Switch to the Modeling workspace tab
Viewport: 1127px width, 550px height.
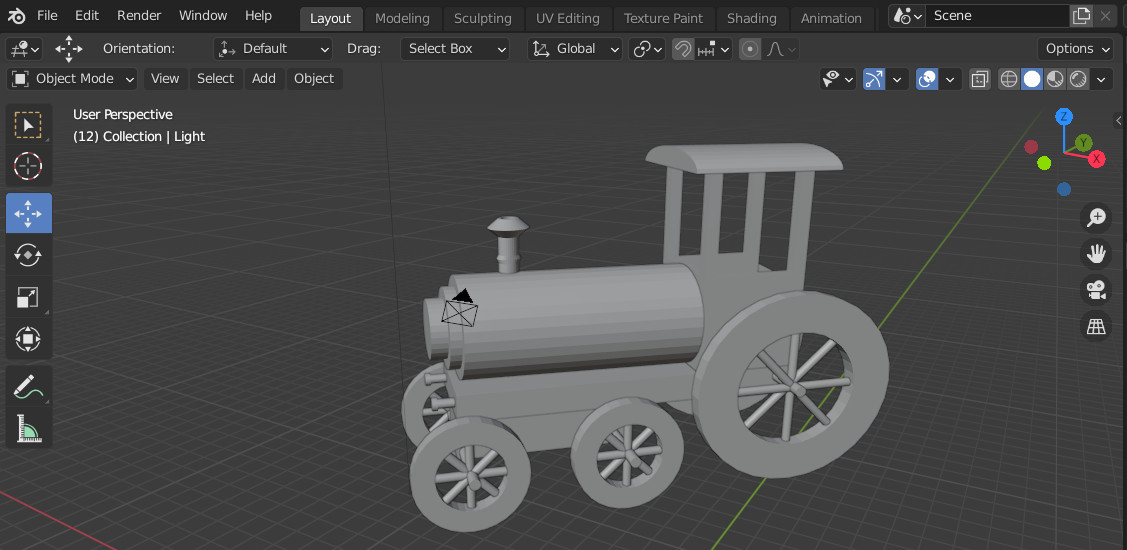[402, 19]
